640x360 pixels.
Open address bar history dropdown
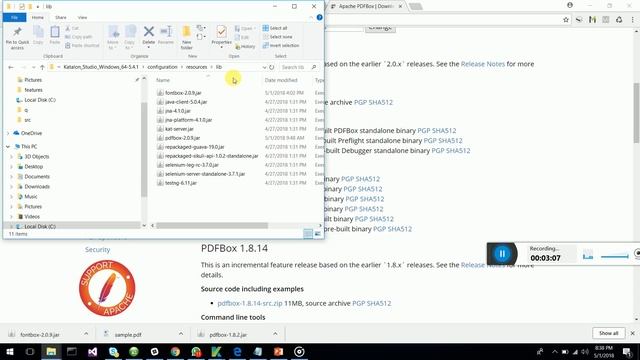click(x=264, y=67)
